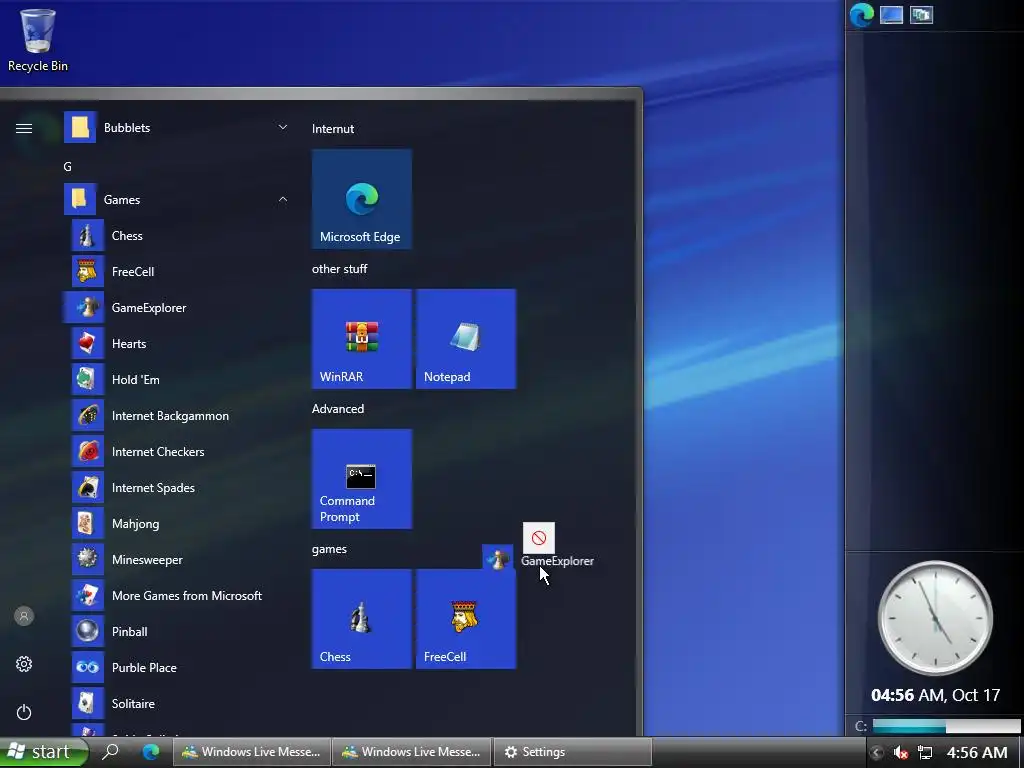
Task: Open the user account icon in Start menu
Action: pyautogui.click(x=24, y=616)
